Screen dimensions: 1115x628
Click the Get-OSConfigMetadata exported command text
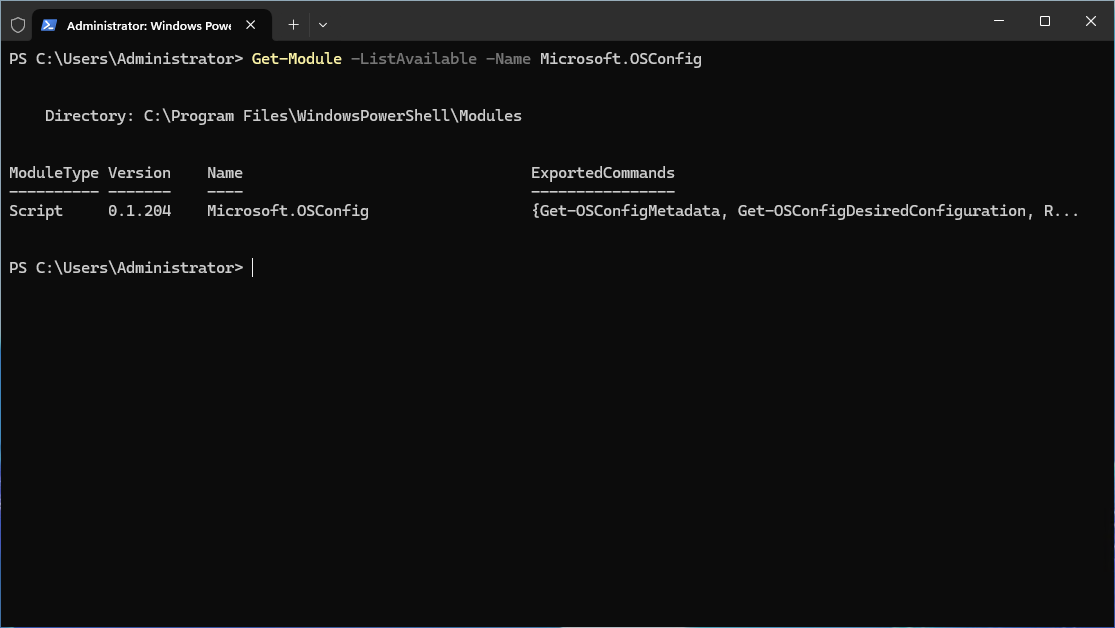pyautogui.click(x=629, y=211)
